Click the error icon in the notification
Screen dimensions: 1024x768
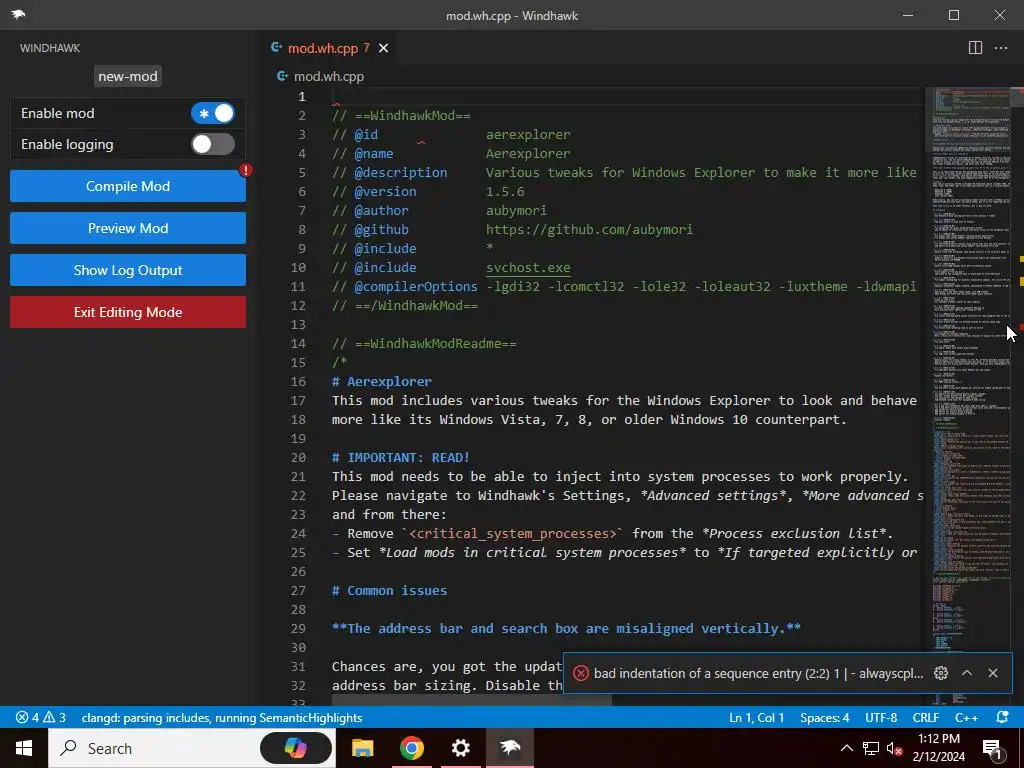point(581,673)
